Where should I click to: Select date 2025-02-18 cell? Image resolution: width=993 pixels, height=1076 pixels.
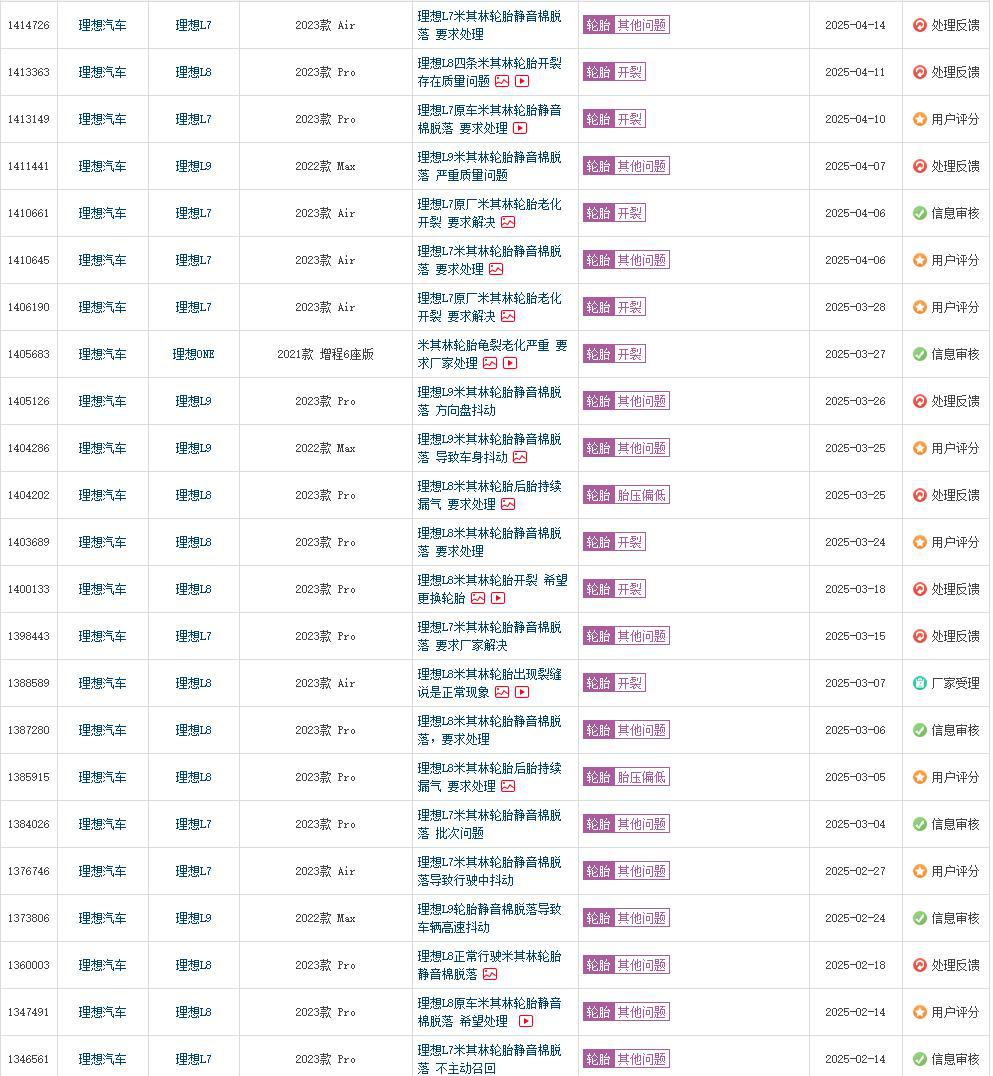855,966
